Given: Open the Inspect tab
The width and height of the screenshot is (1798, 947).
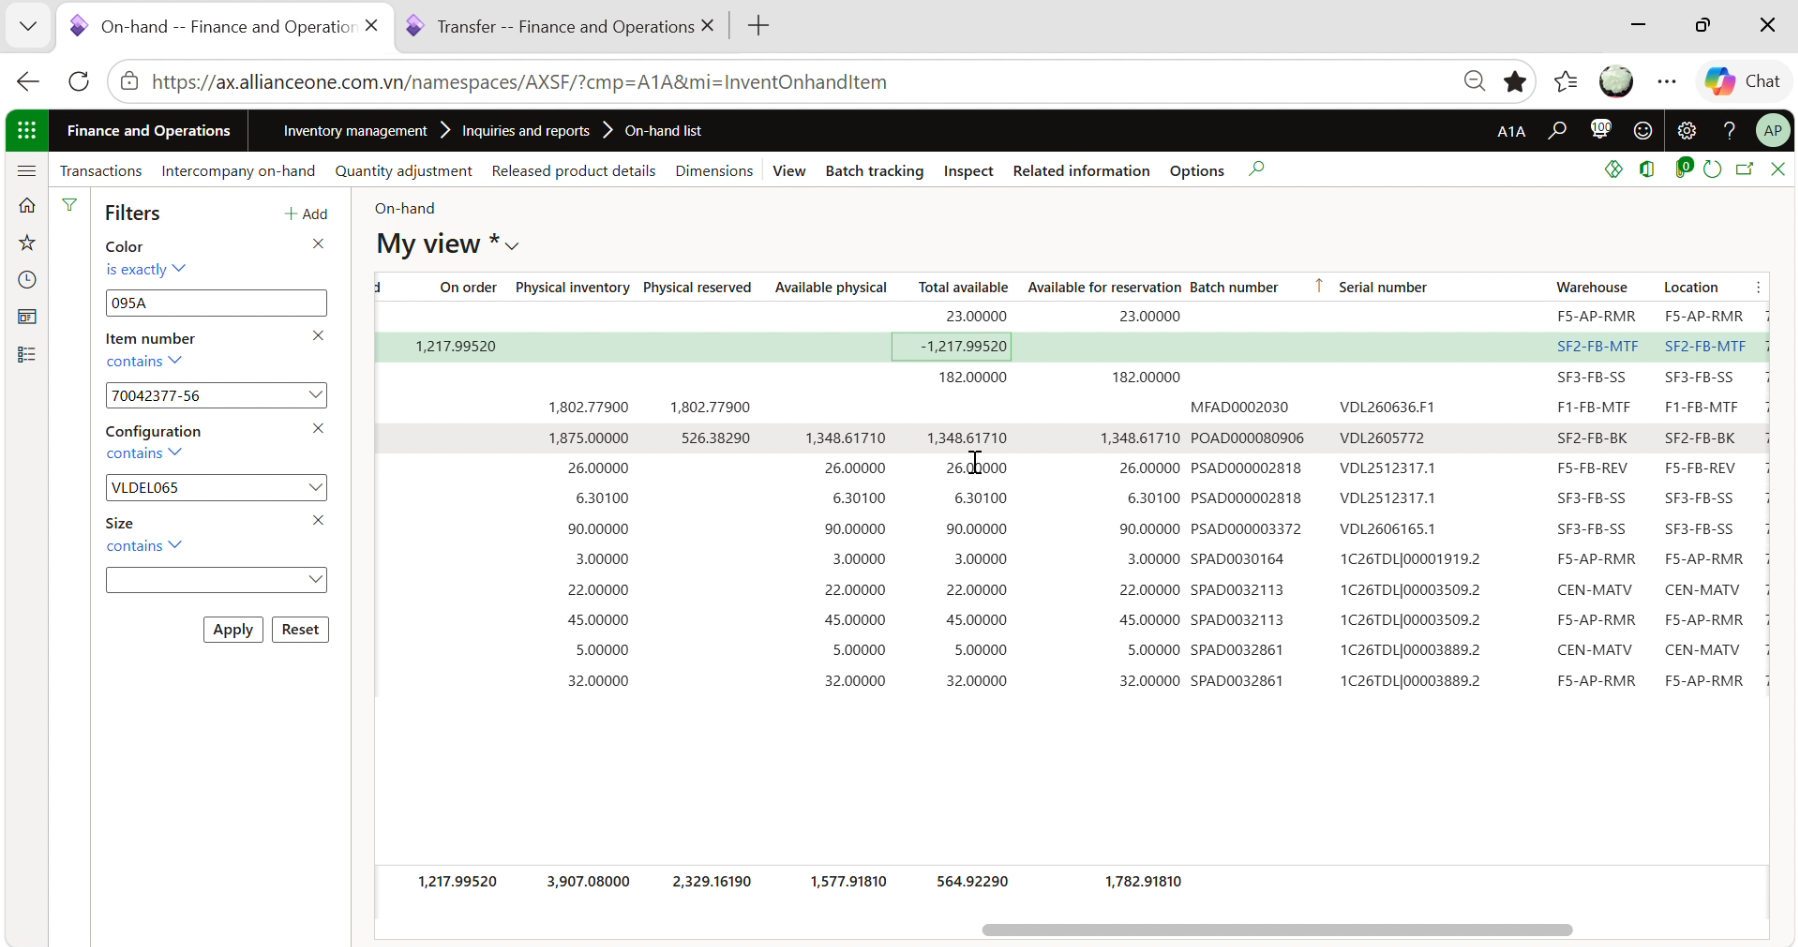Looking at the screenshot, I should pos(968,171).
